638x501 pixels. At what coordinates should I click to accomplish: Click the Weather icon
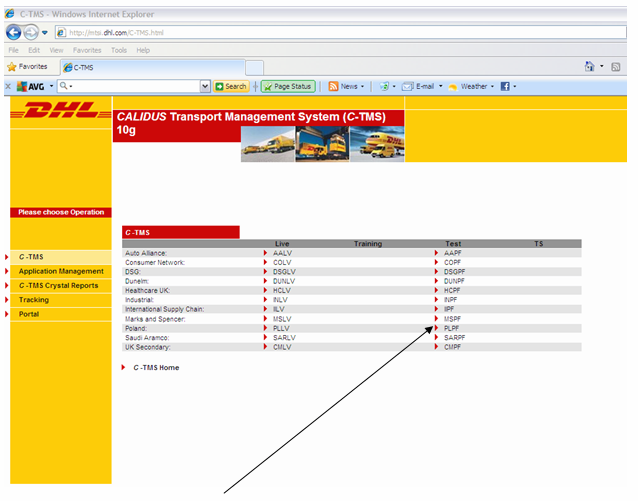pyautogui.click(x=452, y=87)
